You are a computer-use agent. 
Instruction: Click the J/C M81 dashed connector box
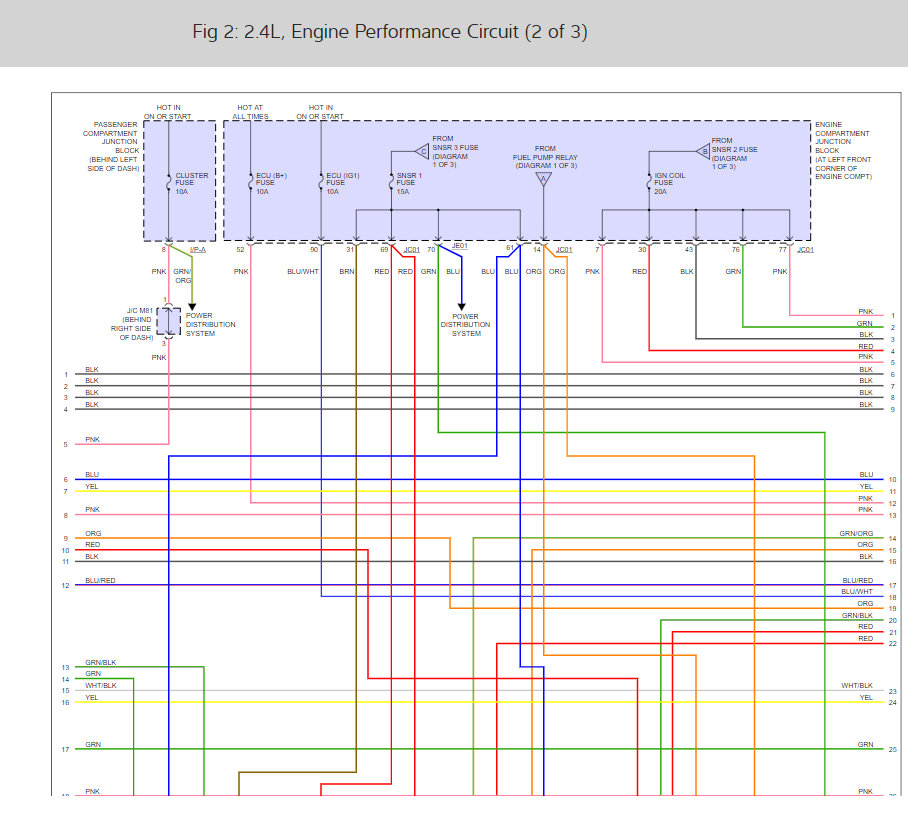point(169,321)
